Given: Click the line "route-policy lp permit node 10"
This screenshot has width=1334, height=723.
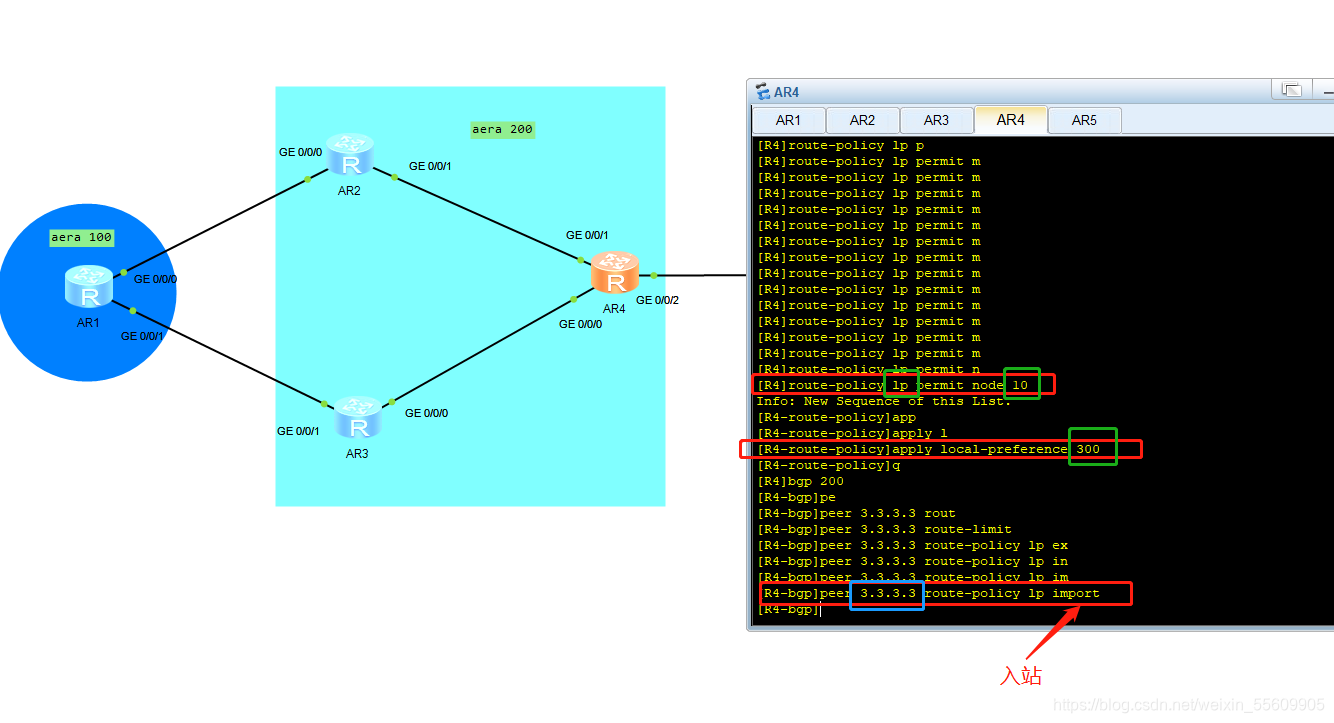Looking at the screenshot, I should click(x=892, y=385).
